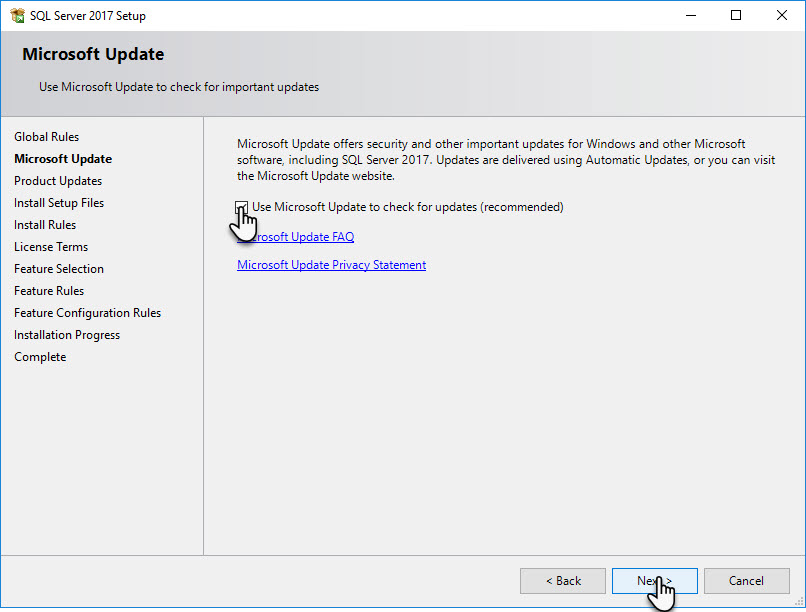Select Microsoft Update step in sidebar
806x612 pixels.
63,159
